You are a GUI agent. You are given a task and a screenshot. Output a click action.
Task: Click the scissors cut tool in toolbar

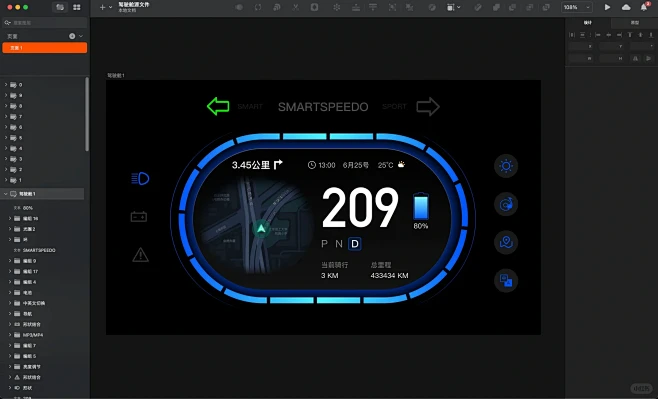pos(296,7)
